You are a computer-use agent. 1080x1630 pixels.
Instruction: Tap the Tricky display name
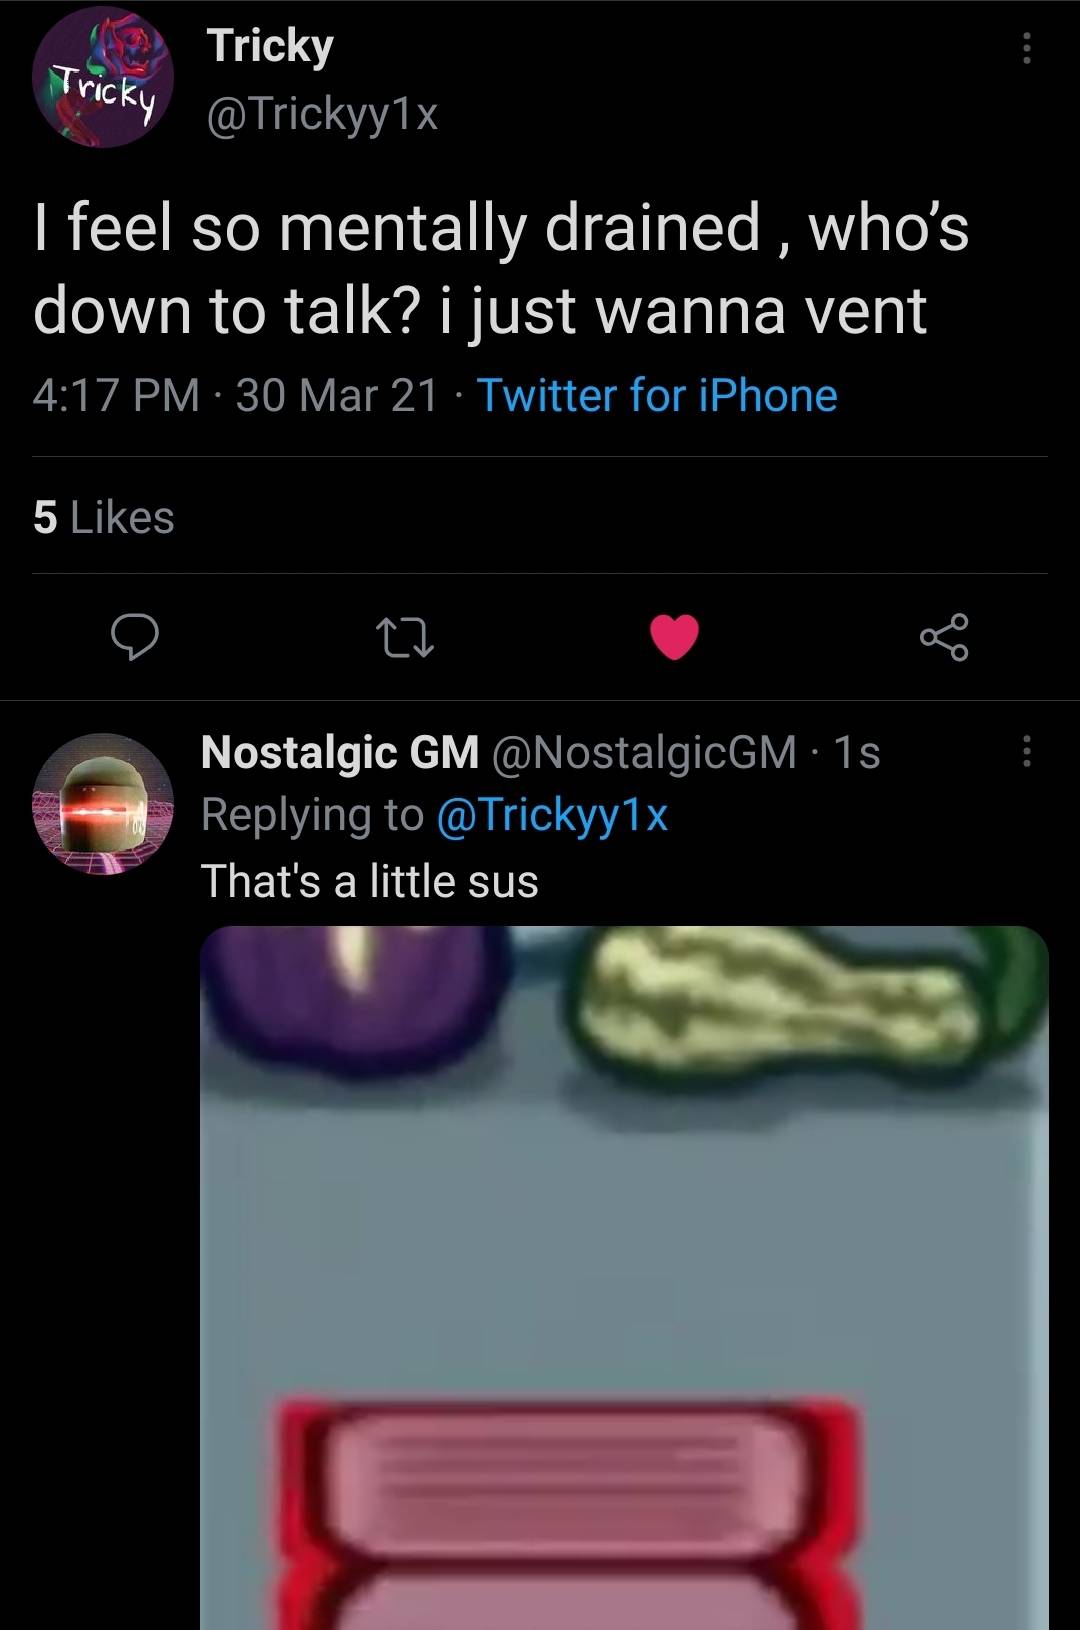tap(270, 46)
